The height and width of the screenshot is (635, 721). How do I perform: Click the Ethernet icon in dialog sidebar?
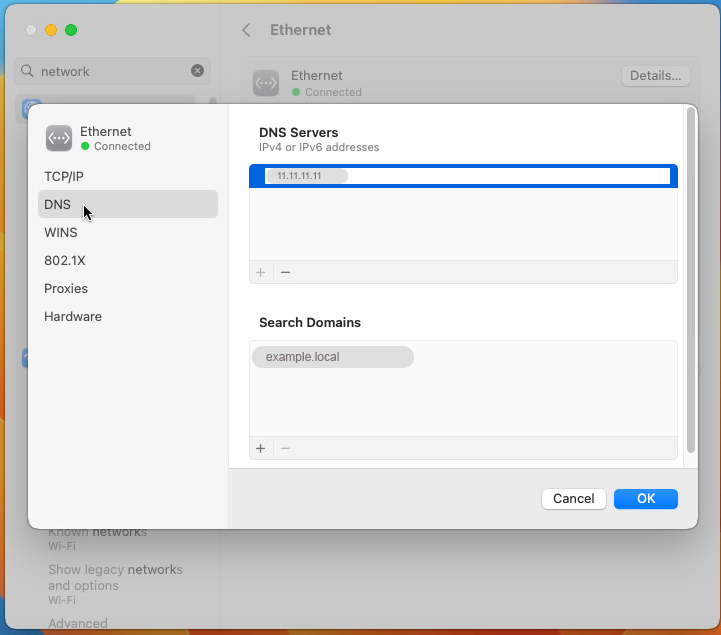pyautogui.click(x=59, y=138)
